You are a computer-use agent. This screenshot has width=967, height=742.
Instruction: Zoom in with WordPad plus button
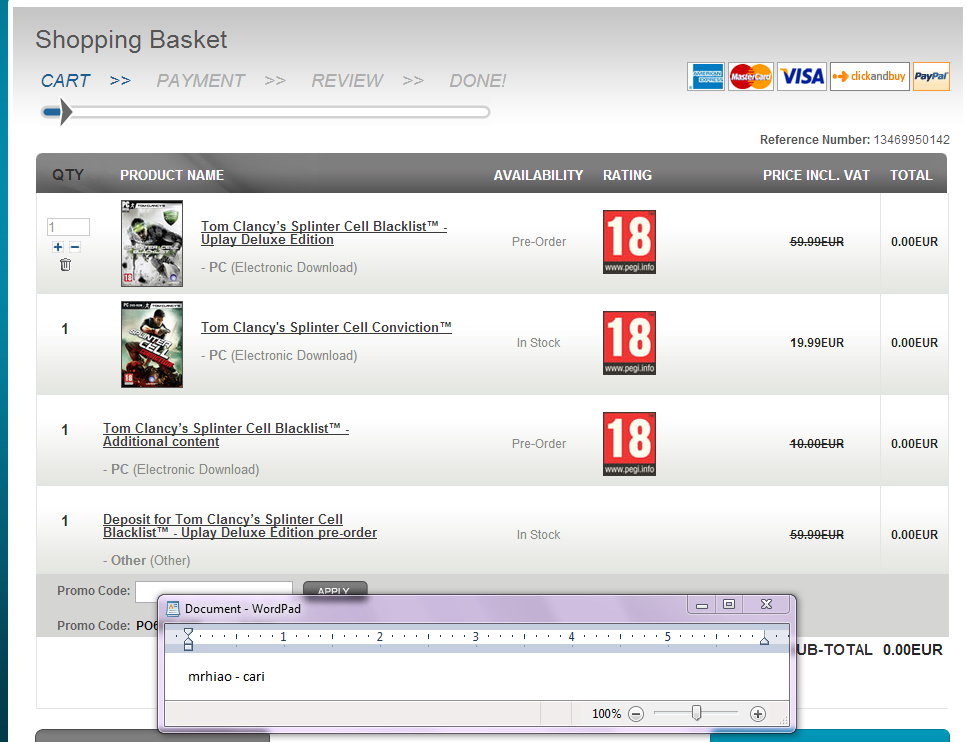(x=757, y=714)
